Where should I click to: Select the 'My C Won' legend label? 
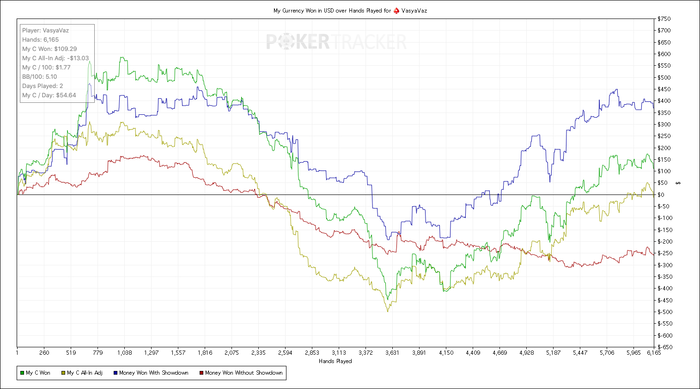coord(38,373)
